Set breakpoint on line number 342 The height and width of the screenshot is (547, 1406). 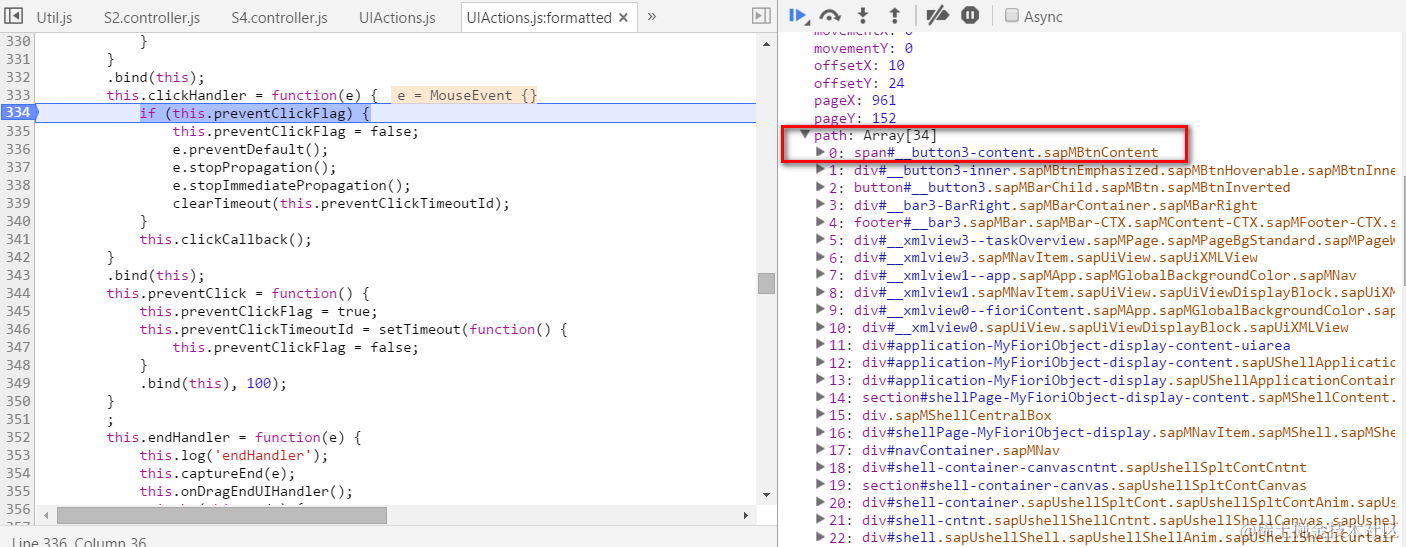pyautogui.click(x=18, y=257)
